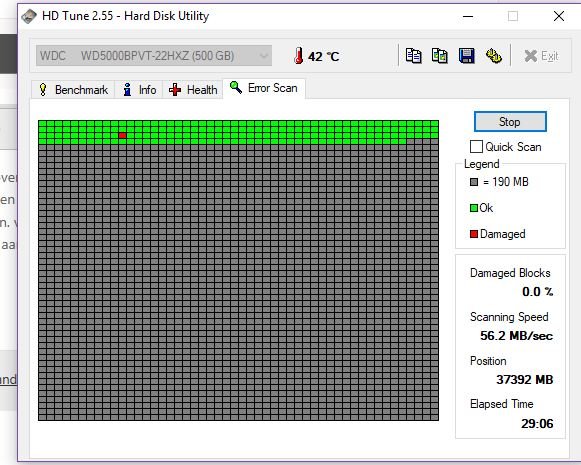
Task: Open the Info tab
Action: 139,90
